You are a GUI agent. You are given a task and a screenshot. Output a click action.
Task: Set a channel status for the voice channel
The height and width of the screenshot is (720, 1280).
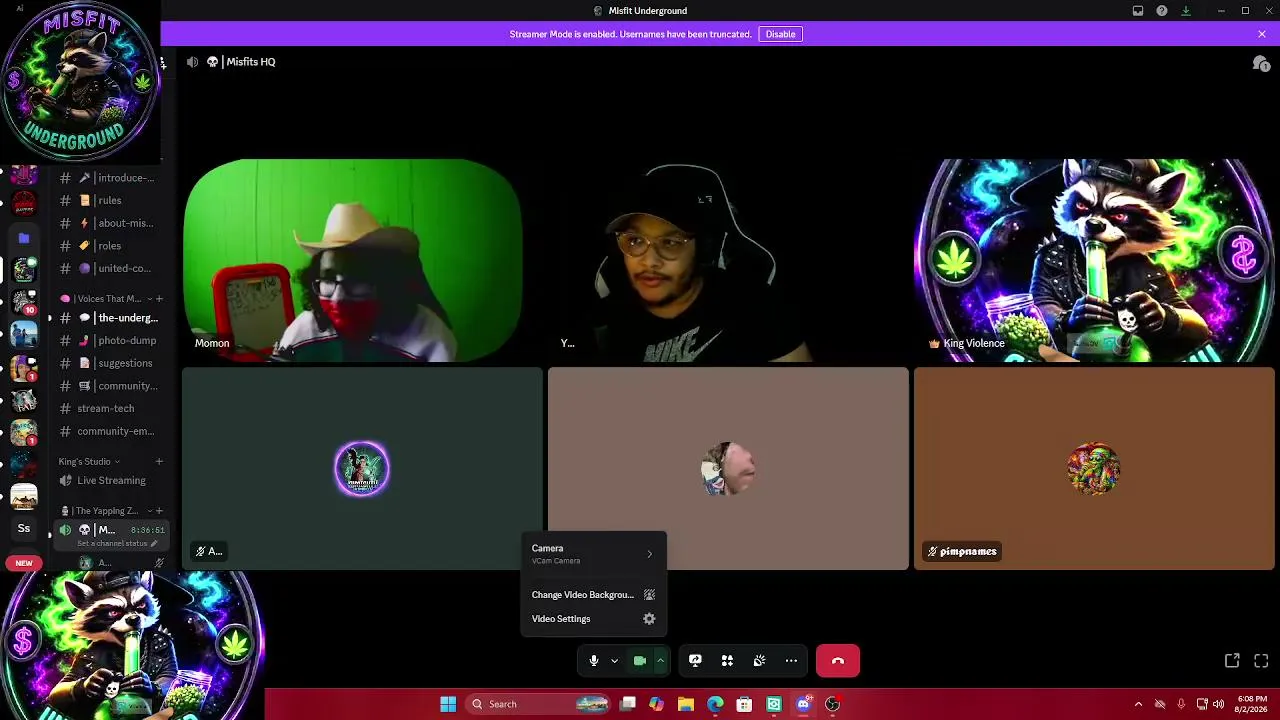point(117,544)
